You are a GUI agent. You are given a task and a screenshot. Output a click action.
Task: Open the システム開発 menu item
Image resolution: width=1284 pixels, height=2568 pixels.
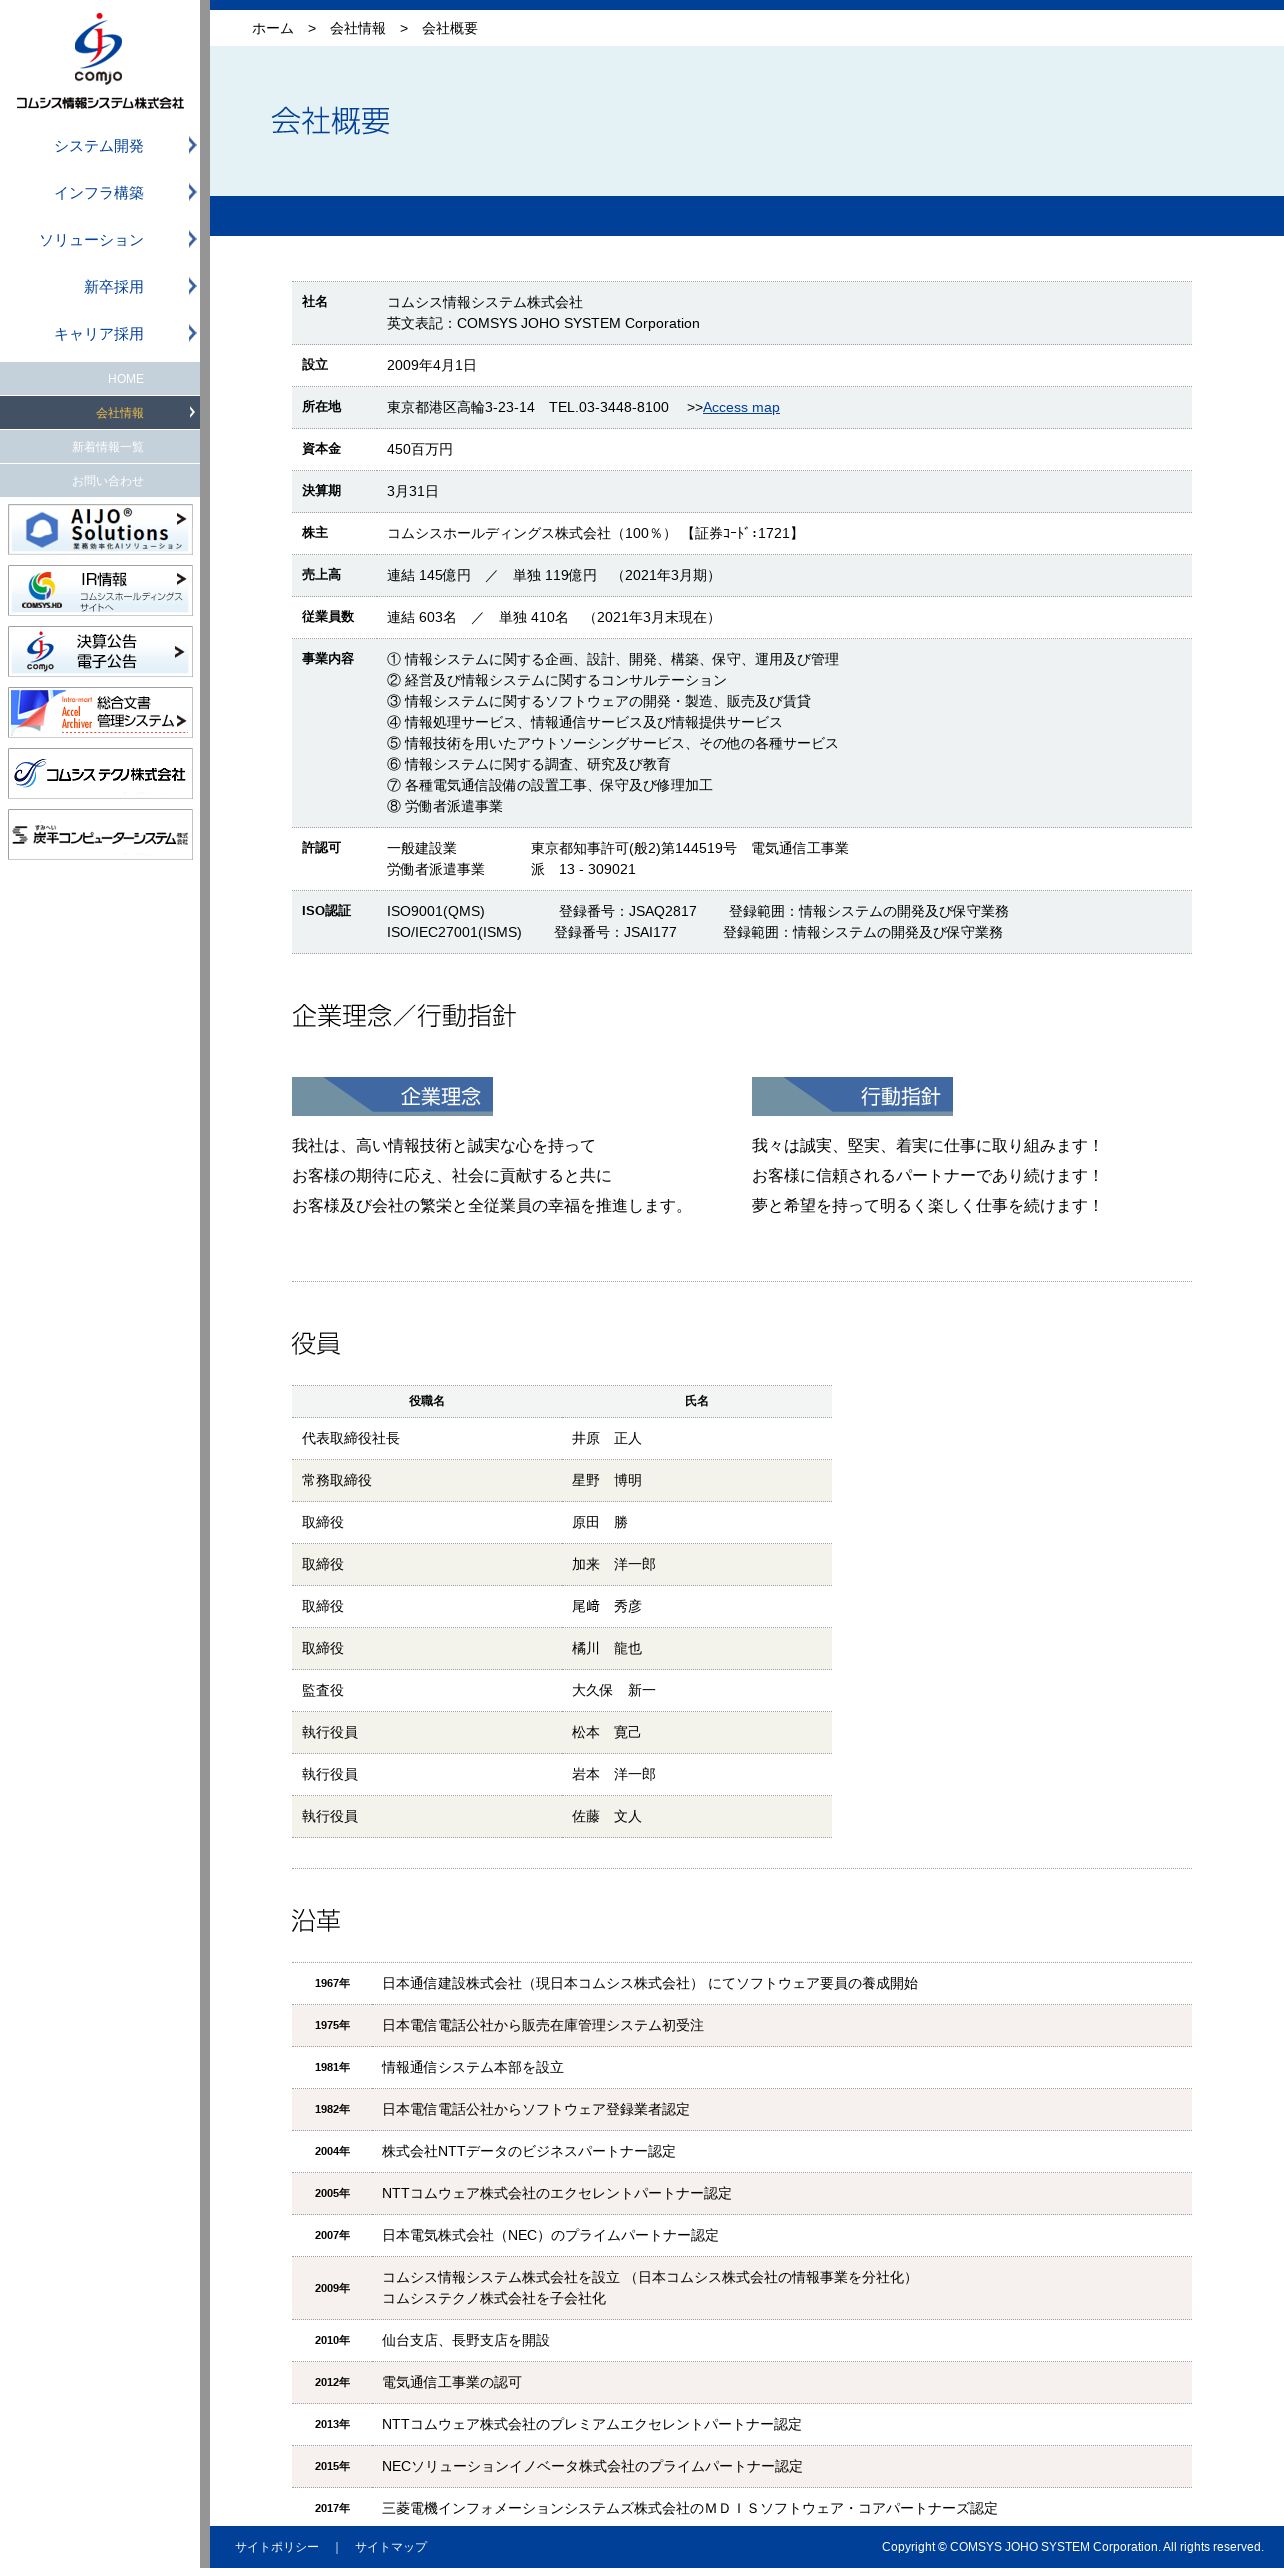100,146
